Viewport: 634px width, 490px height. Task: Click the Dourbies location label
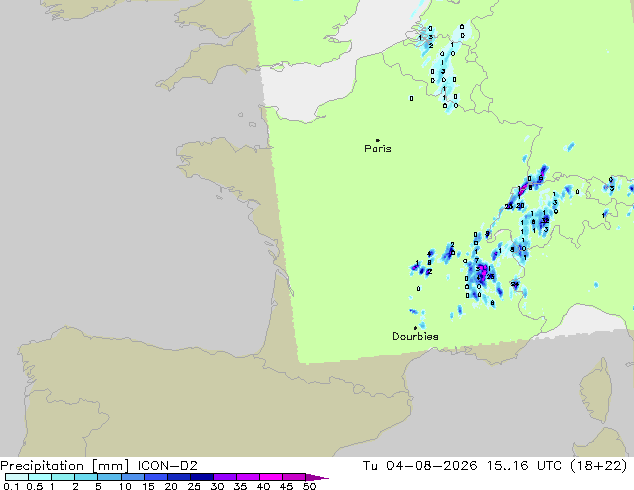(415, 336)
